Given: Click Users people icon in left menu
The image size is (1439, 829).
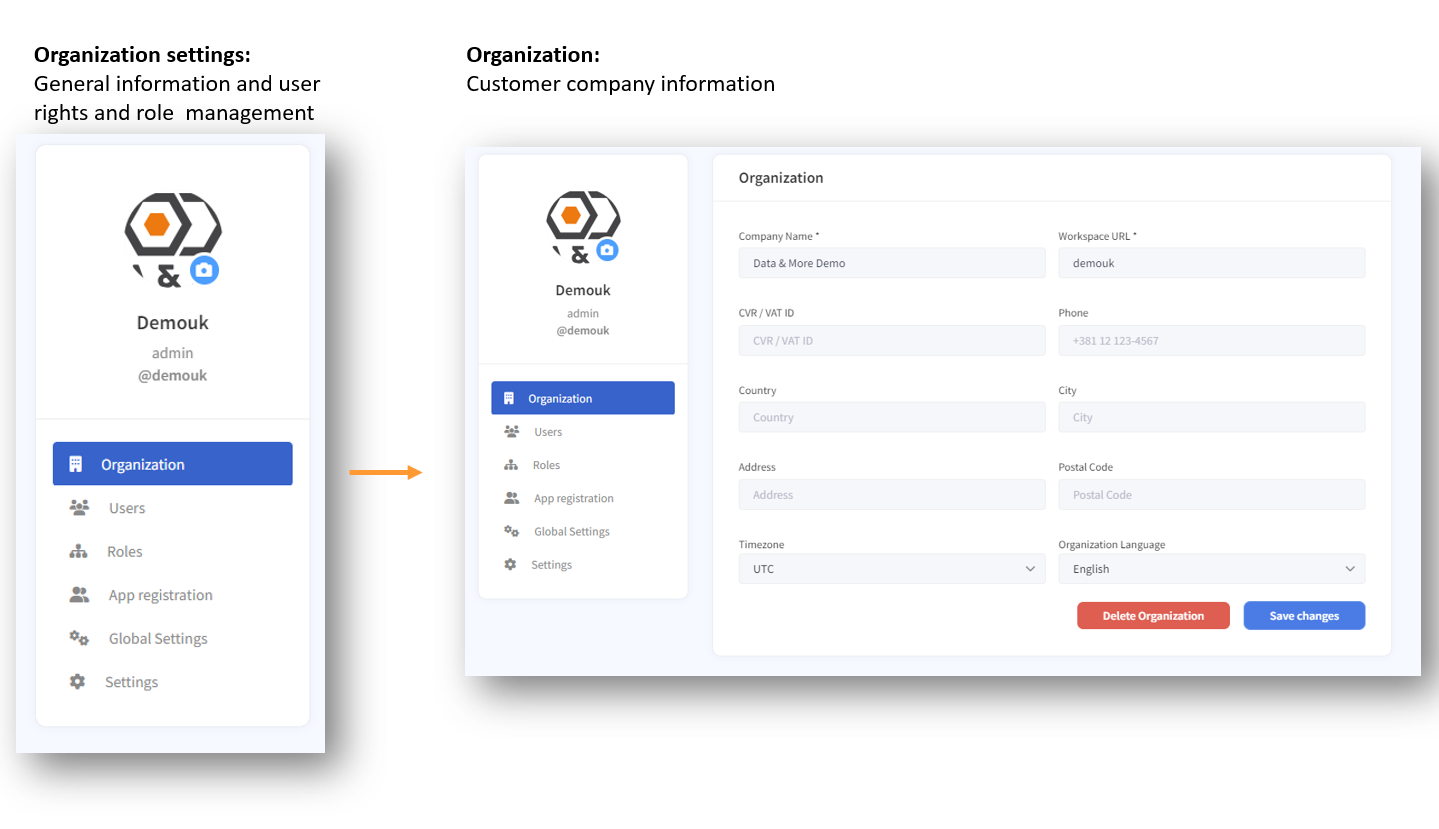Looking at the screenshot, I should (79, 507).
